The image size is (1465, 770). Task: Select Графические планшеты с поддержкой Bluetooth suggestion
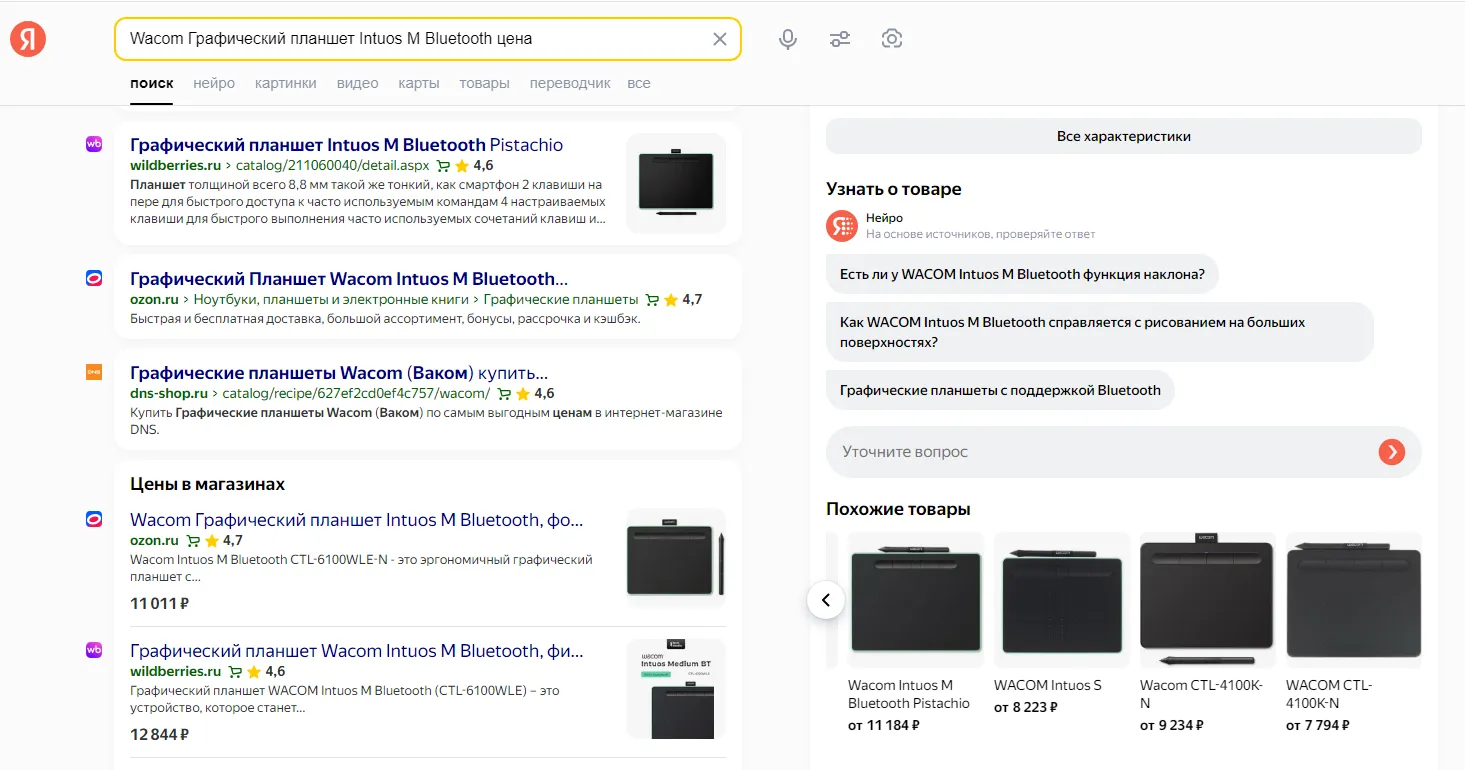1000,390
